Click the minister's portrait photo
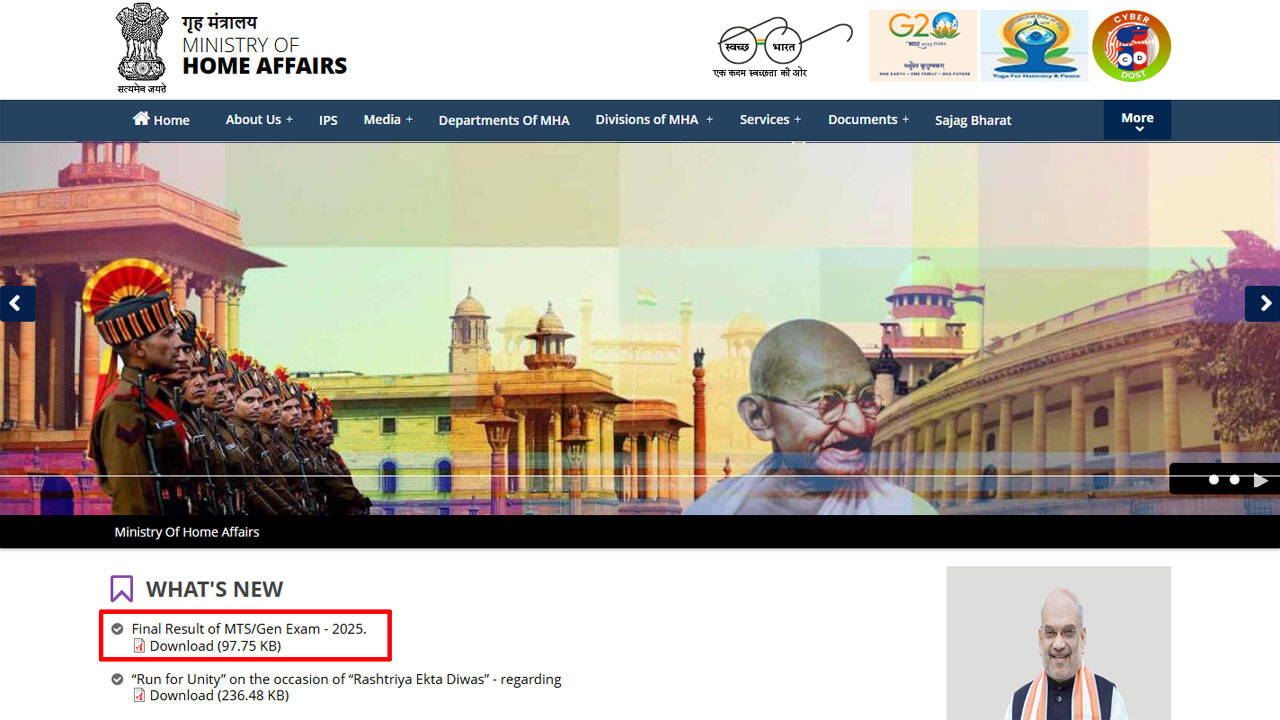1280x720 pixels. 1059,643
